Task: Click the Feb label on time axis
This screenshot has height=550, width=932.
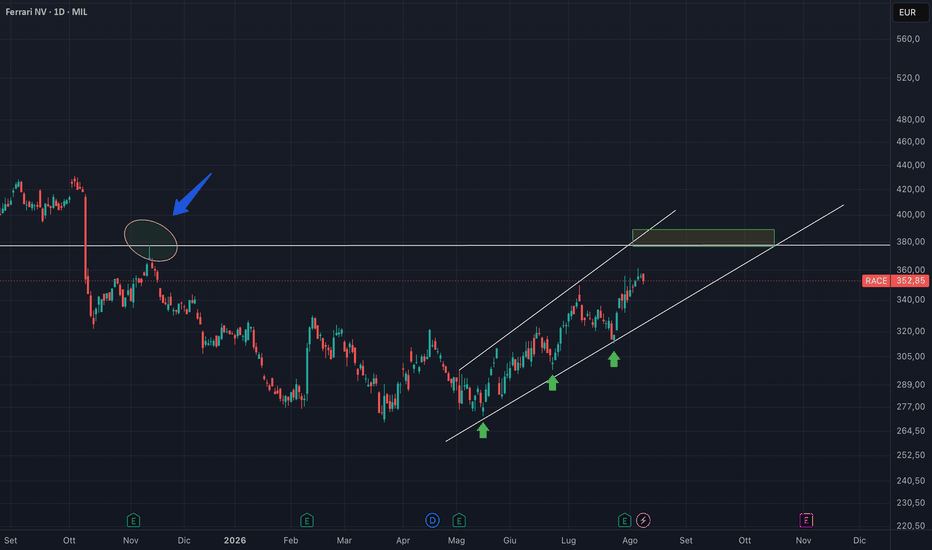Action: point(291,540)
